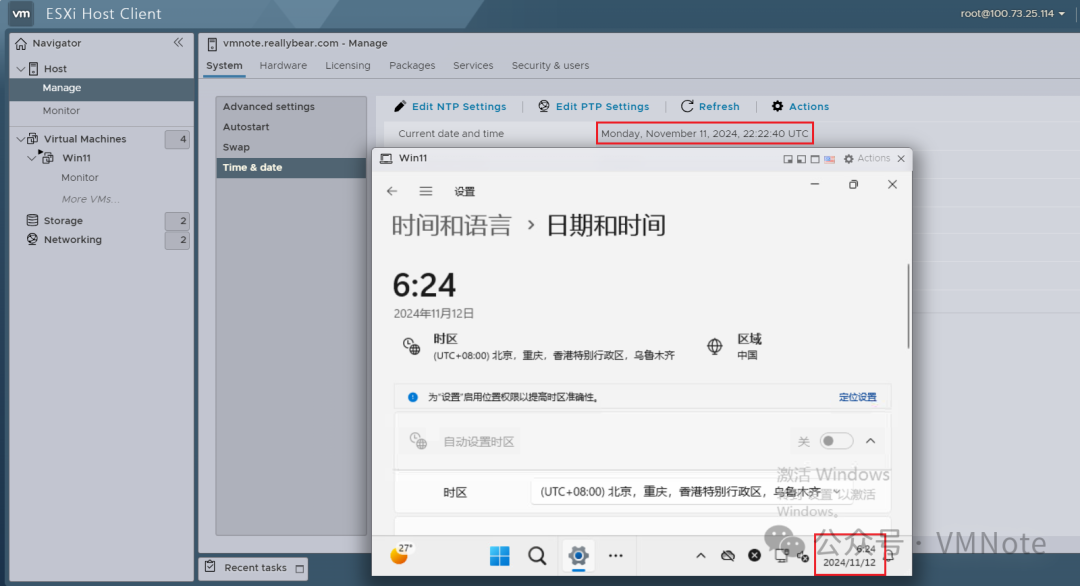
Task: Open the Settings hamburger menu
Action: [x=426, y=191]
